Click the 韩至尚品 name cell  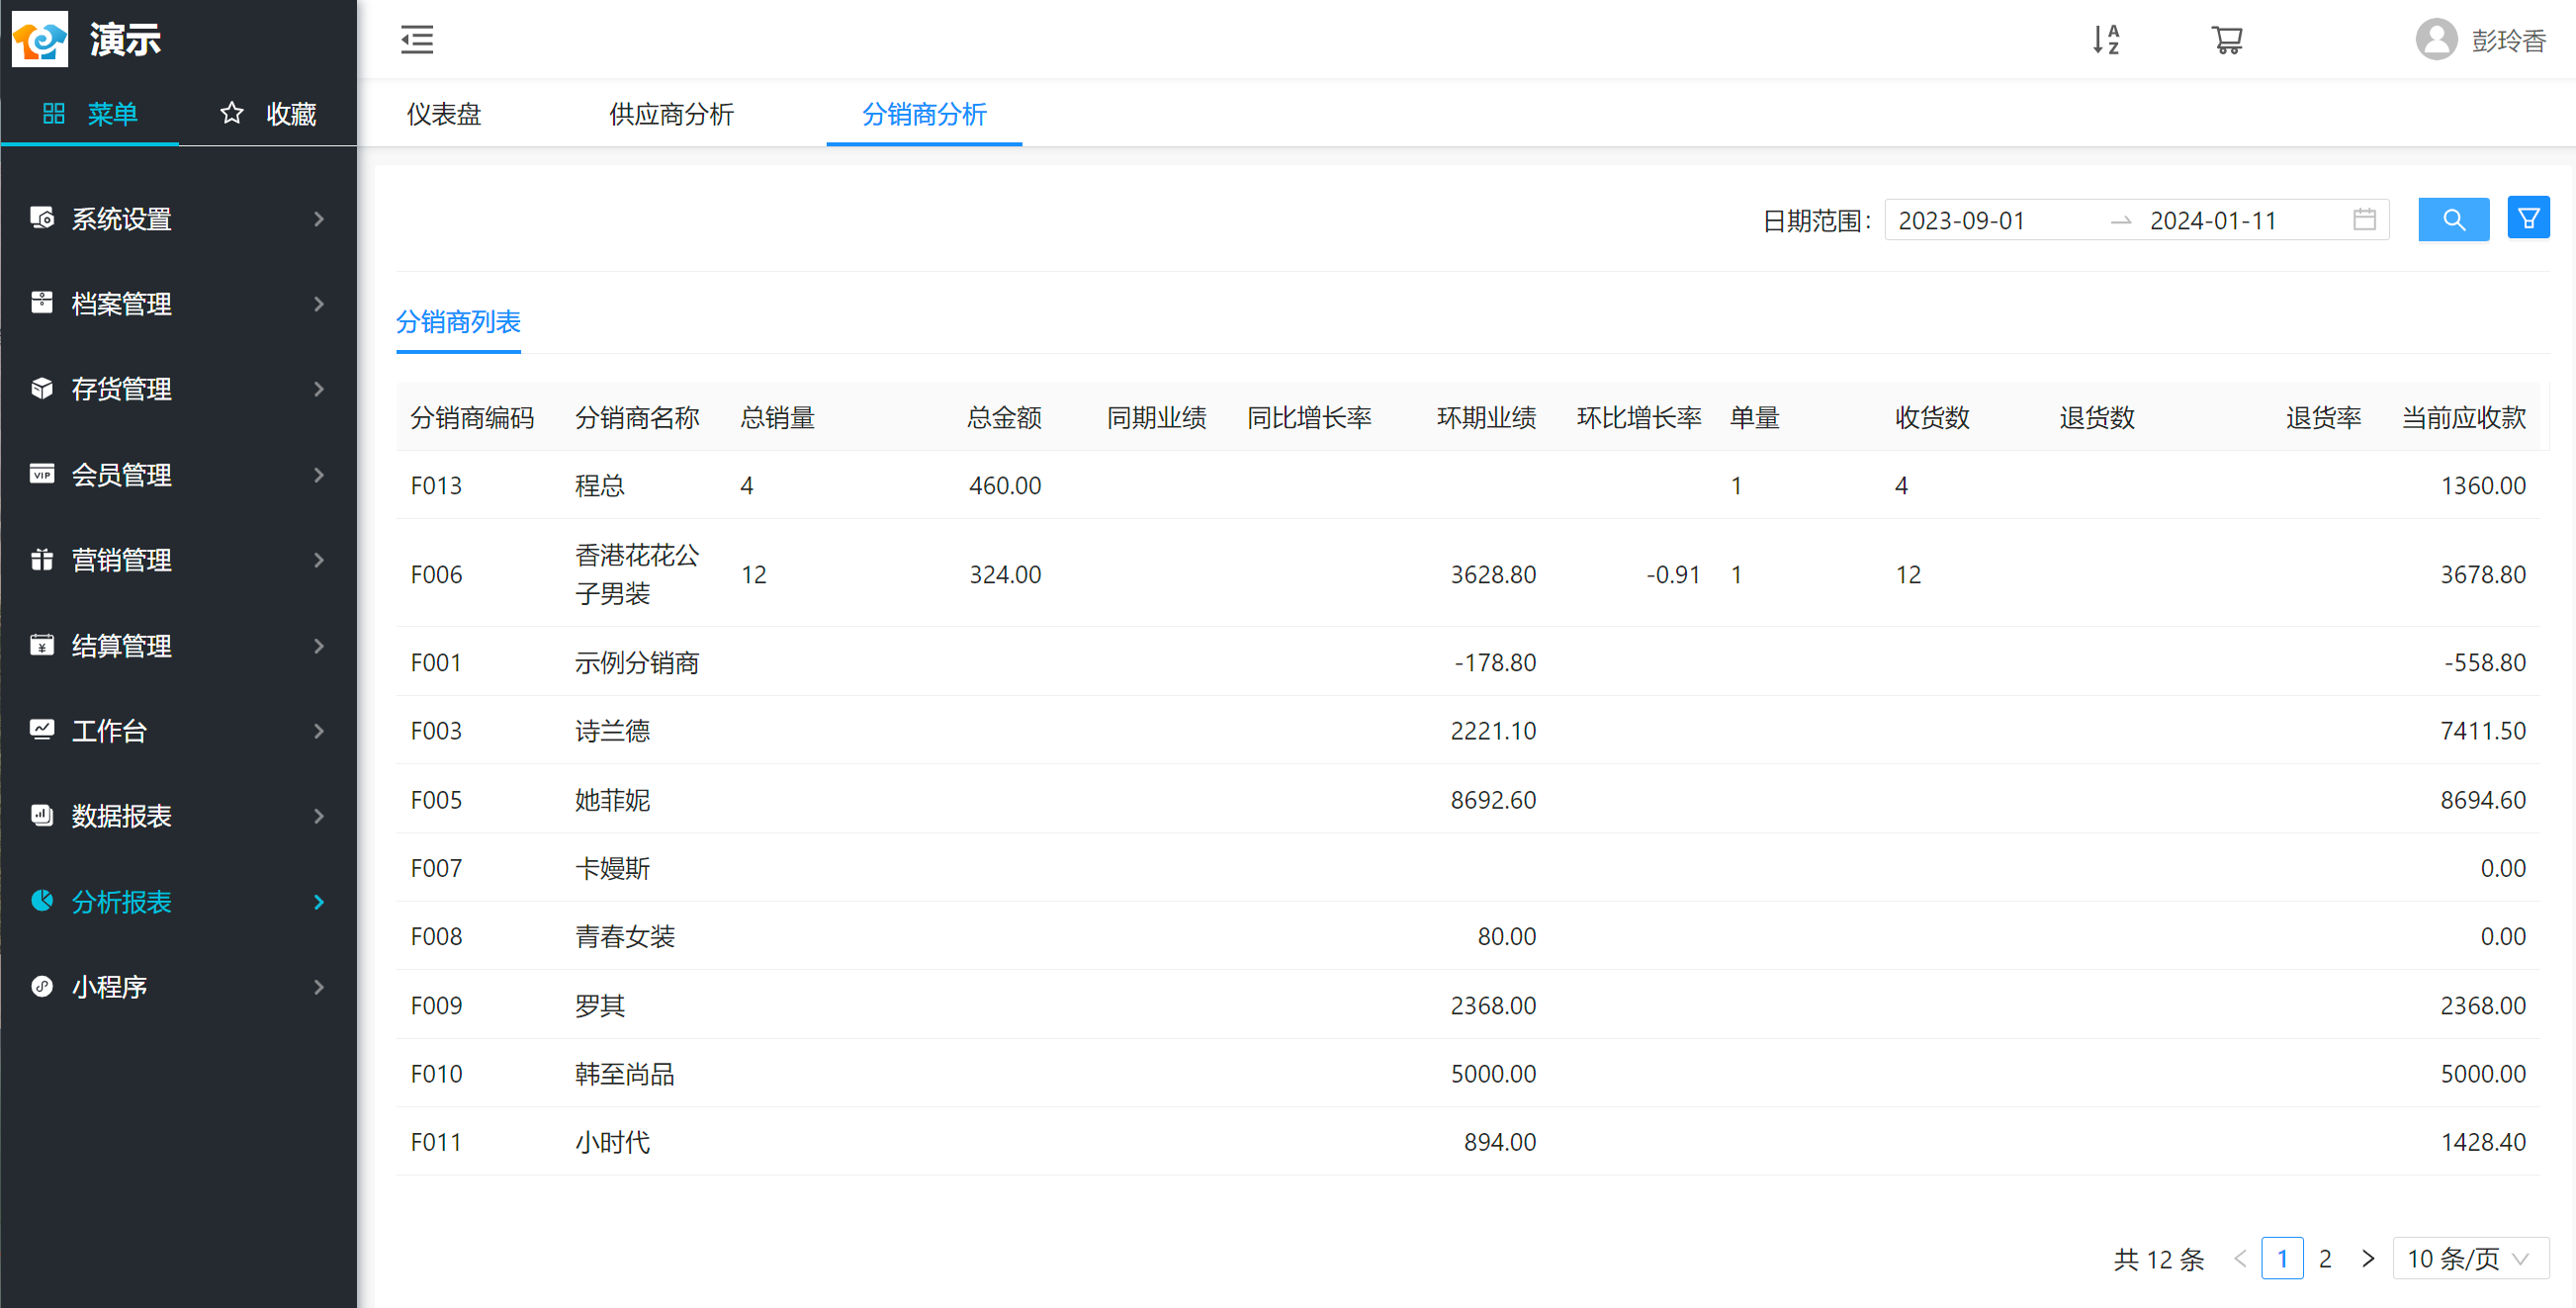[625, 1073]
